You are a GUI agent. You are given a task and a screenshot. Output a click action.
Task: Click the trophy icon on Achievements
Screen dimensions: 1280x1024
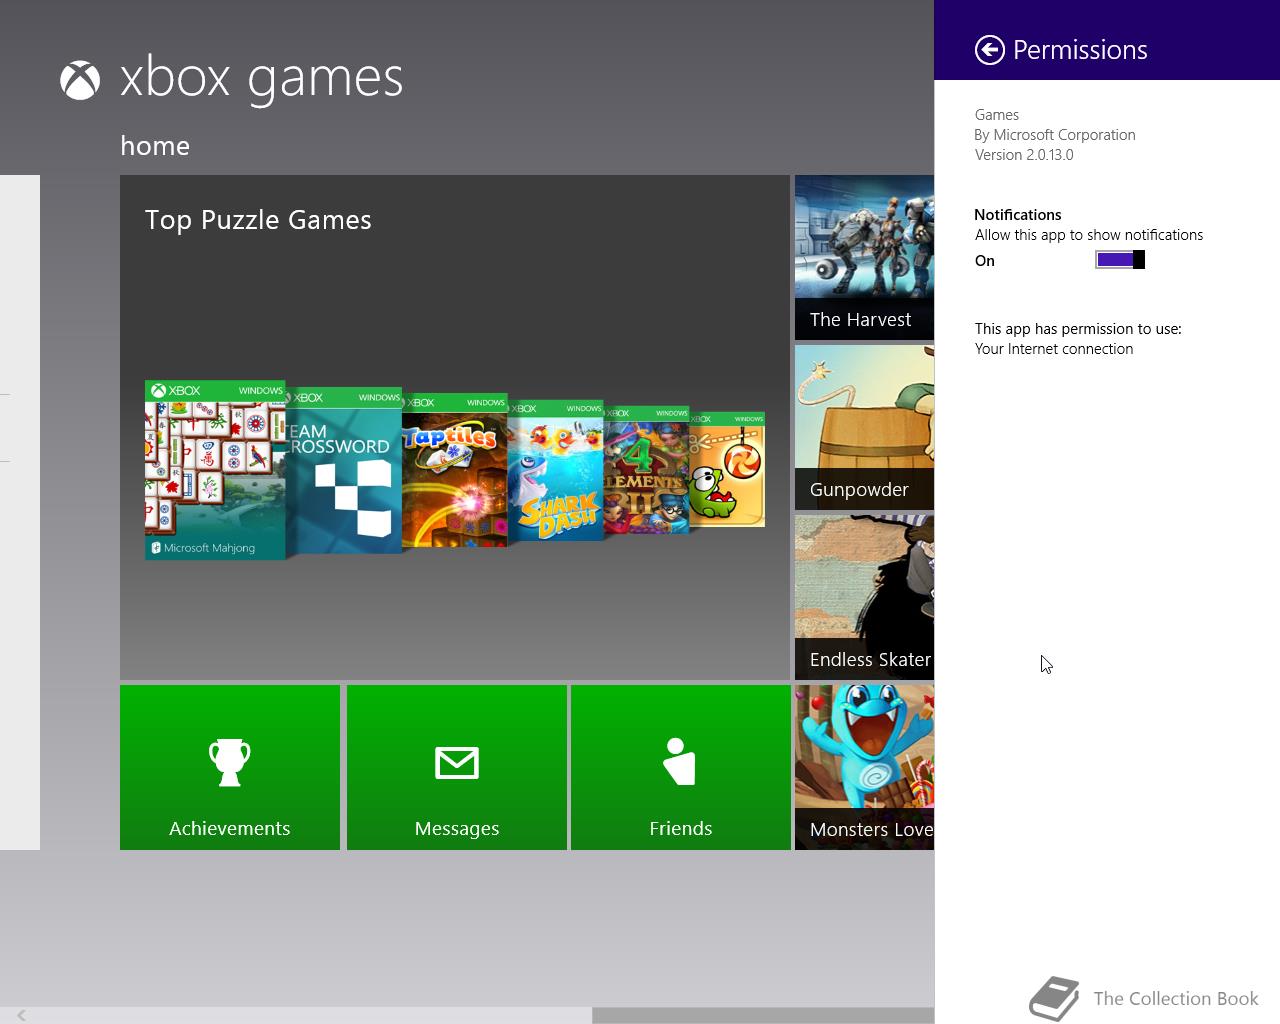[229, 762]
